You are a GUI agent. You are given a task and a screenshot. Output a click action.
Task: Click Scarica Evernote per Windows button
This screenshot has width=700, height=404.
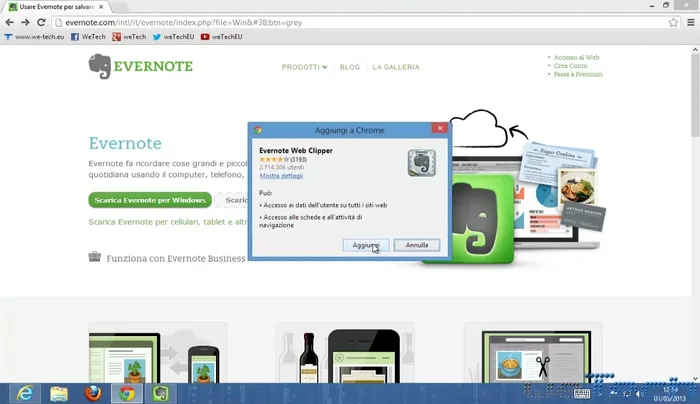150,200
